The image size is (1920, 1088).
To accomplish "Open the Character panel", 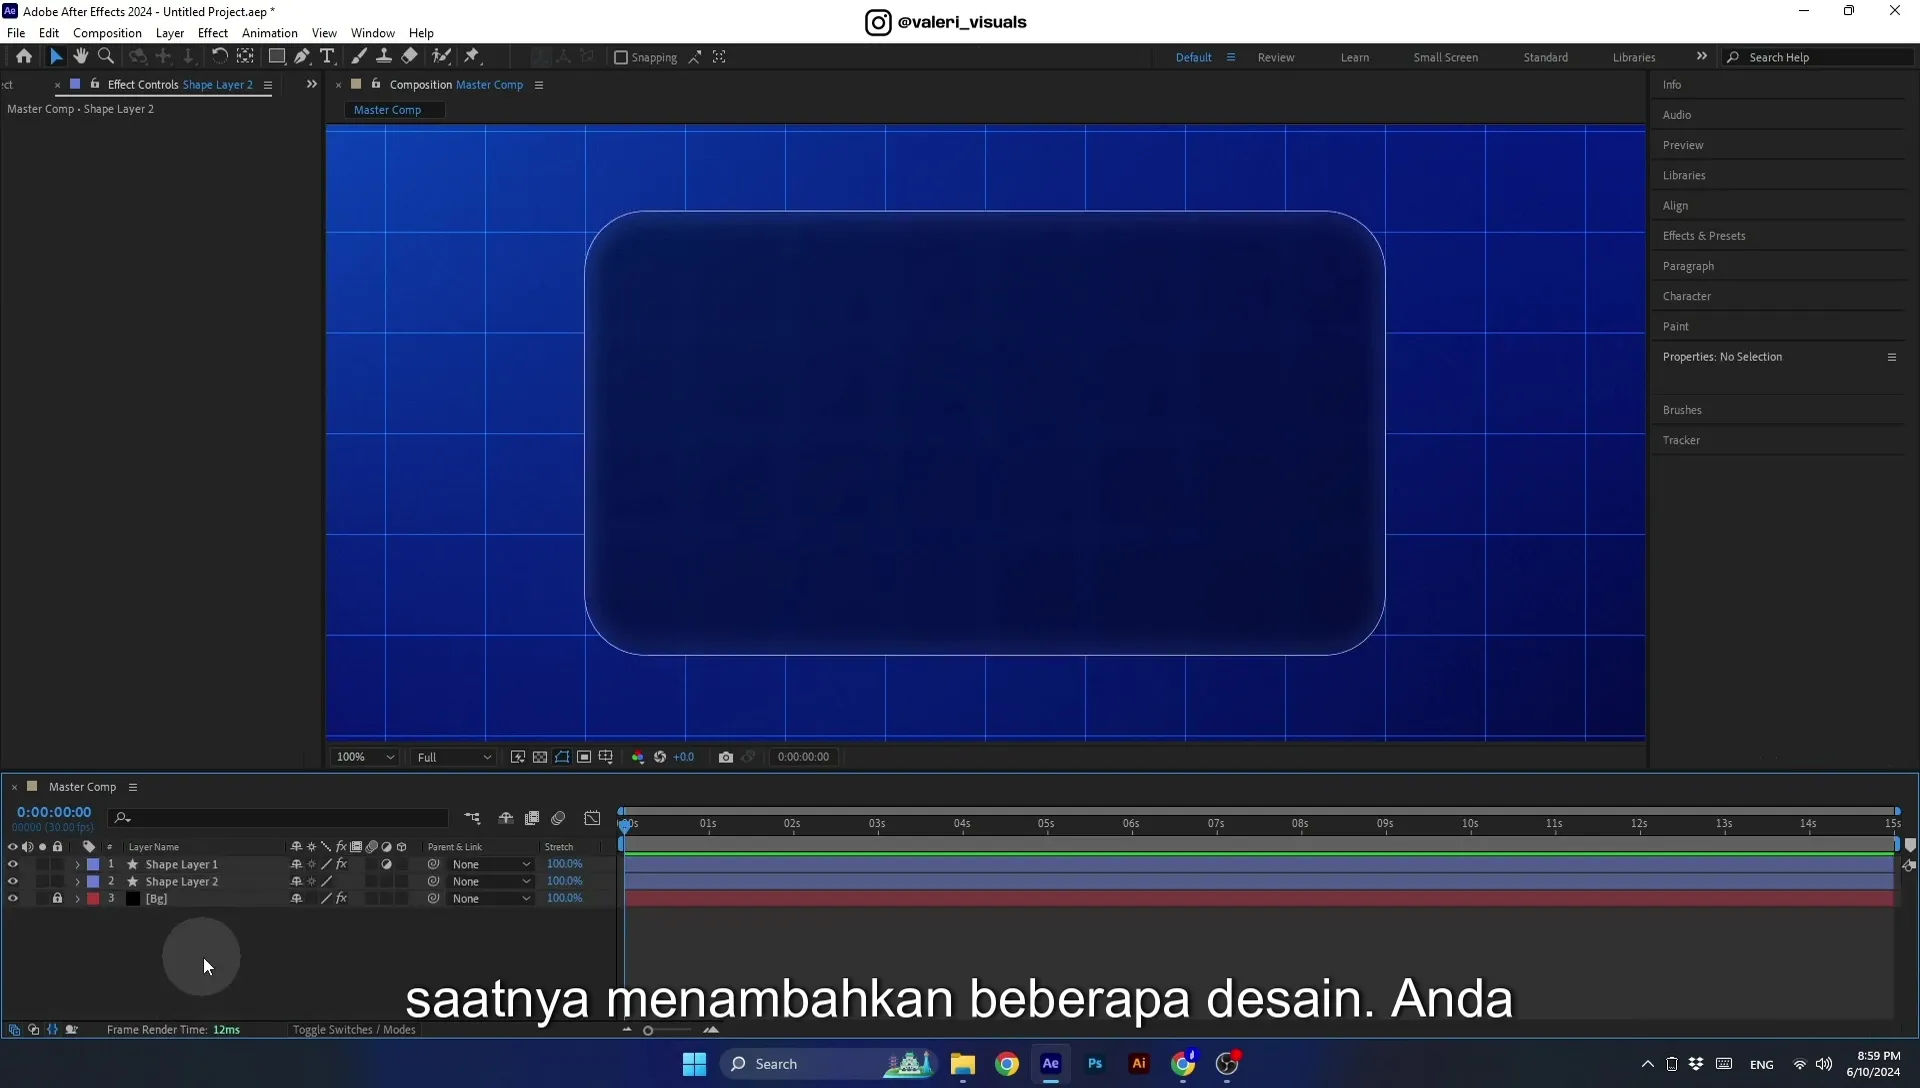I will click(x=1687, y=296).
